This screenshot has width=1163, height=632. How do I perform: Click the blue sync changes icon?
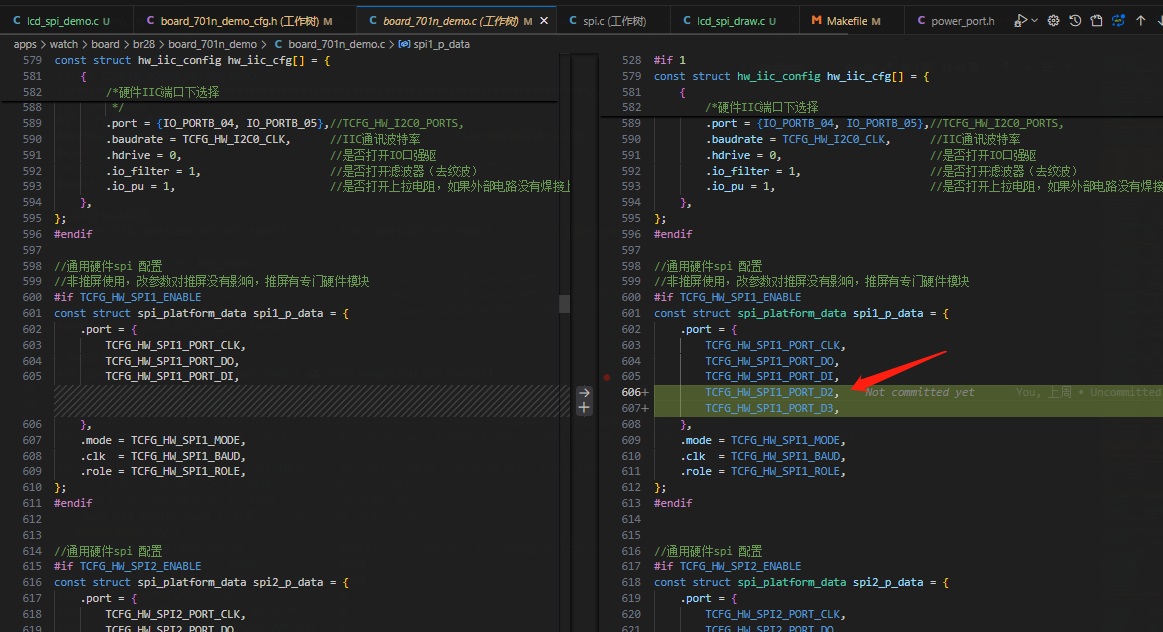tap(1118, 21)
